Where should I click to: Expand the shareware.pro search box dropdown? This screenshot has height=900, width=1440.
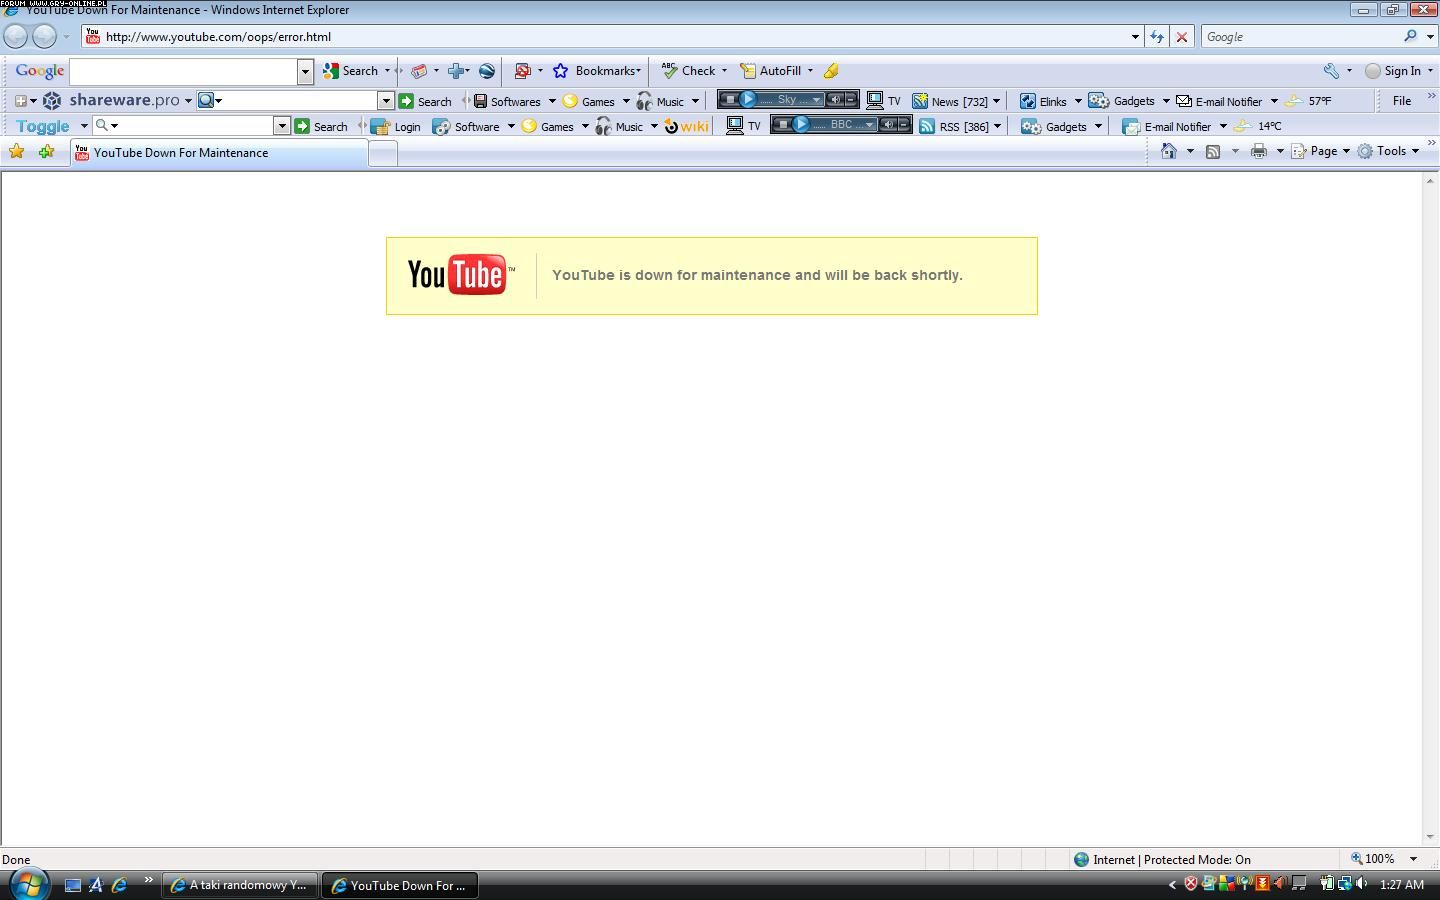coord(385,101)
